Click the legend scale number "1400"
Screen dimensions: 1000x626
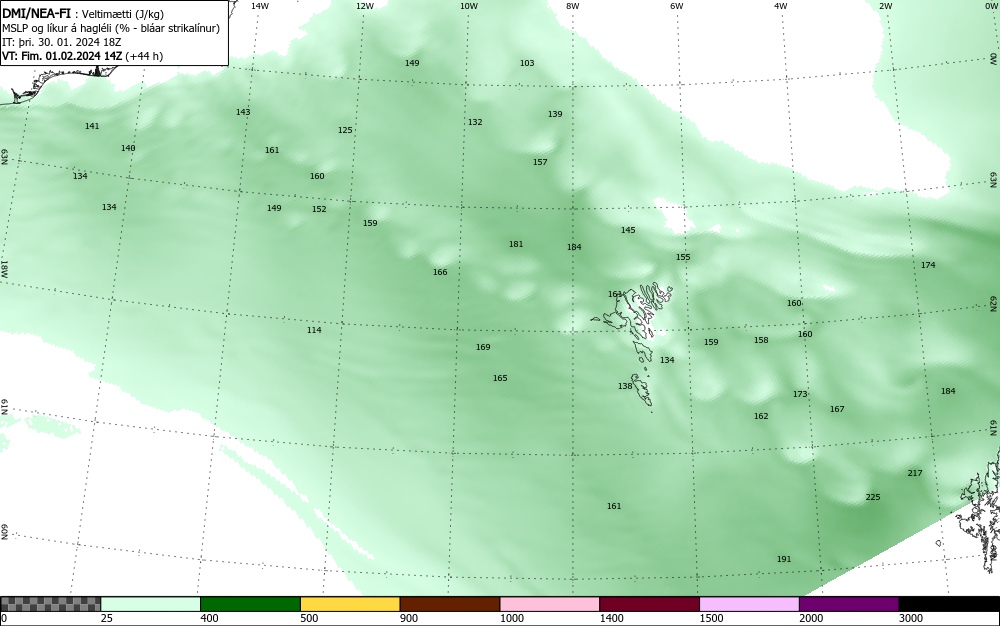[x=612, y=618]
